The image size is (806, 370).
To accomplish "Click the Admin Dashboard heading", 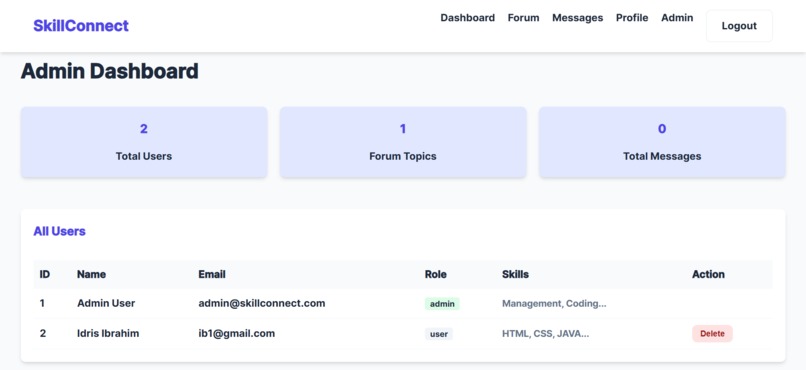I will (109, 71).
